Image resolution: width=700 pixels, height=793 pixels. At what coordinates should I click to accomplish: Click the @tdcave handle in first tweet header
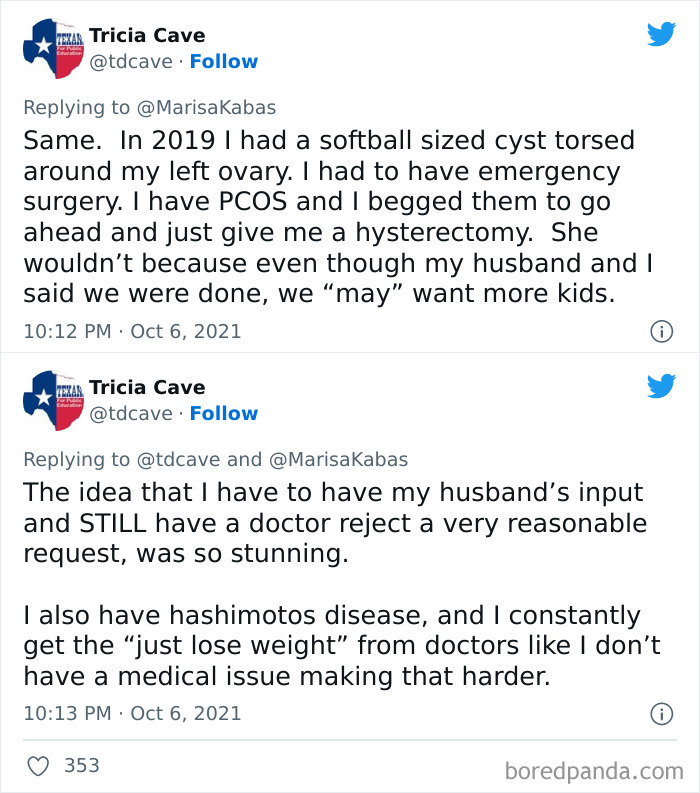(130, 61)
